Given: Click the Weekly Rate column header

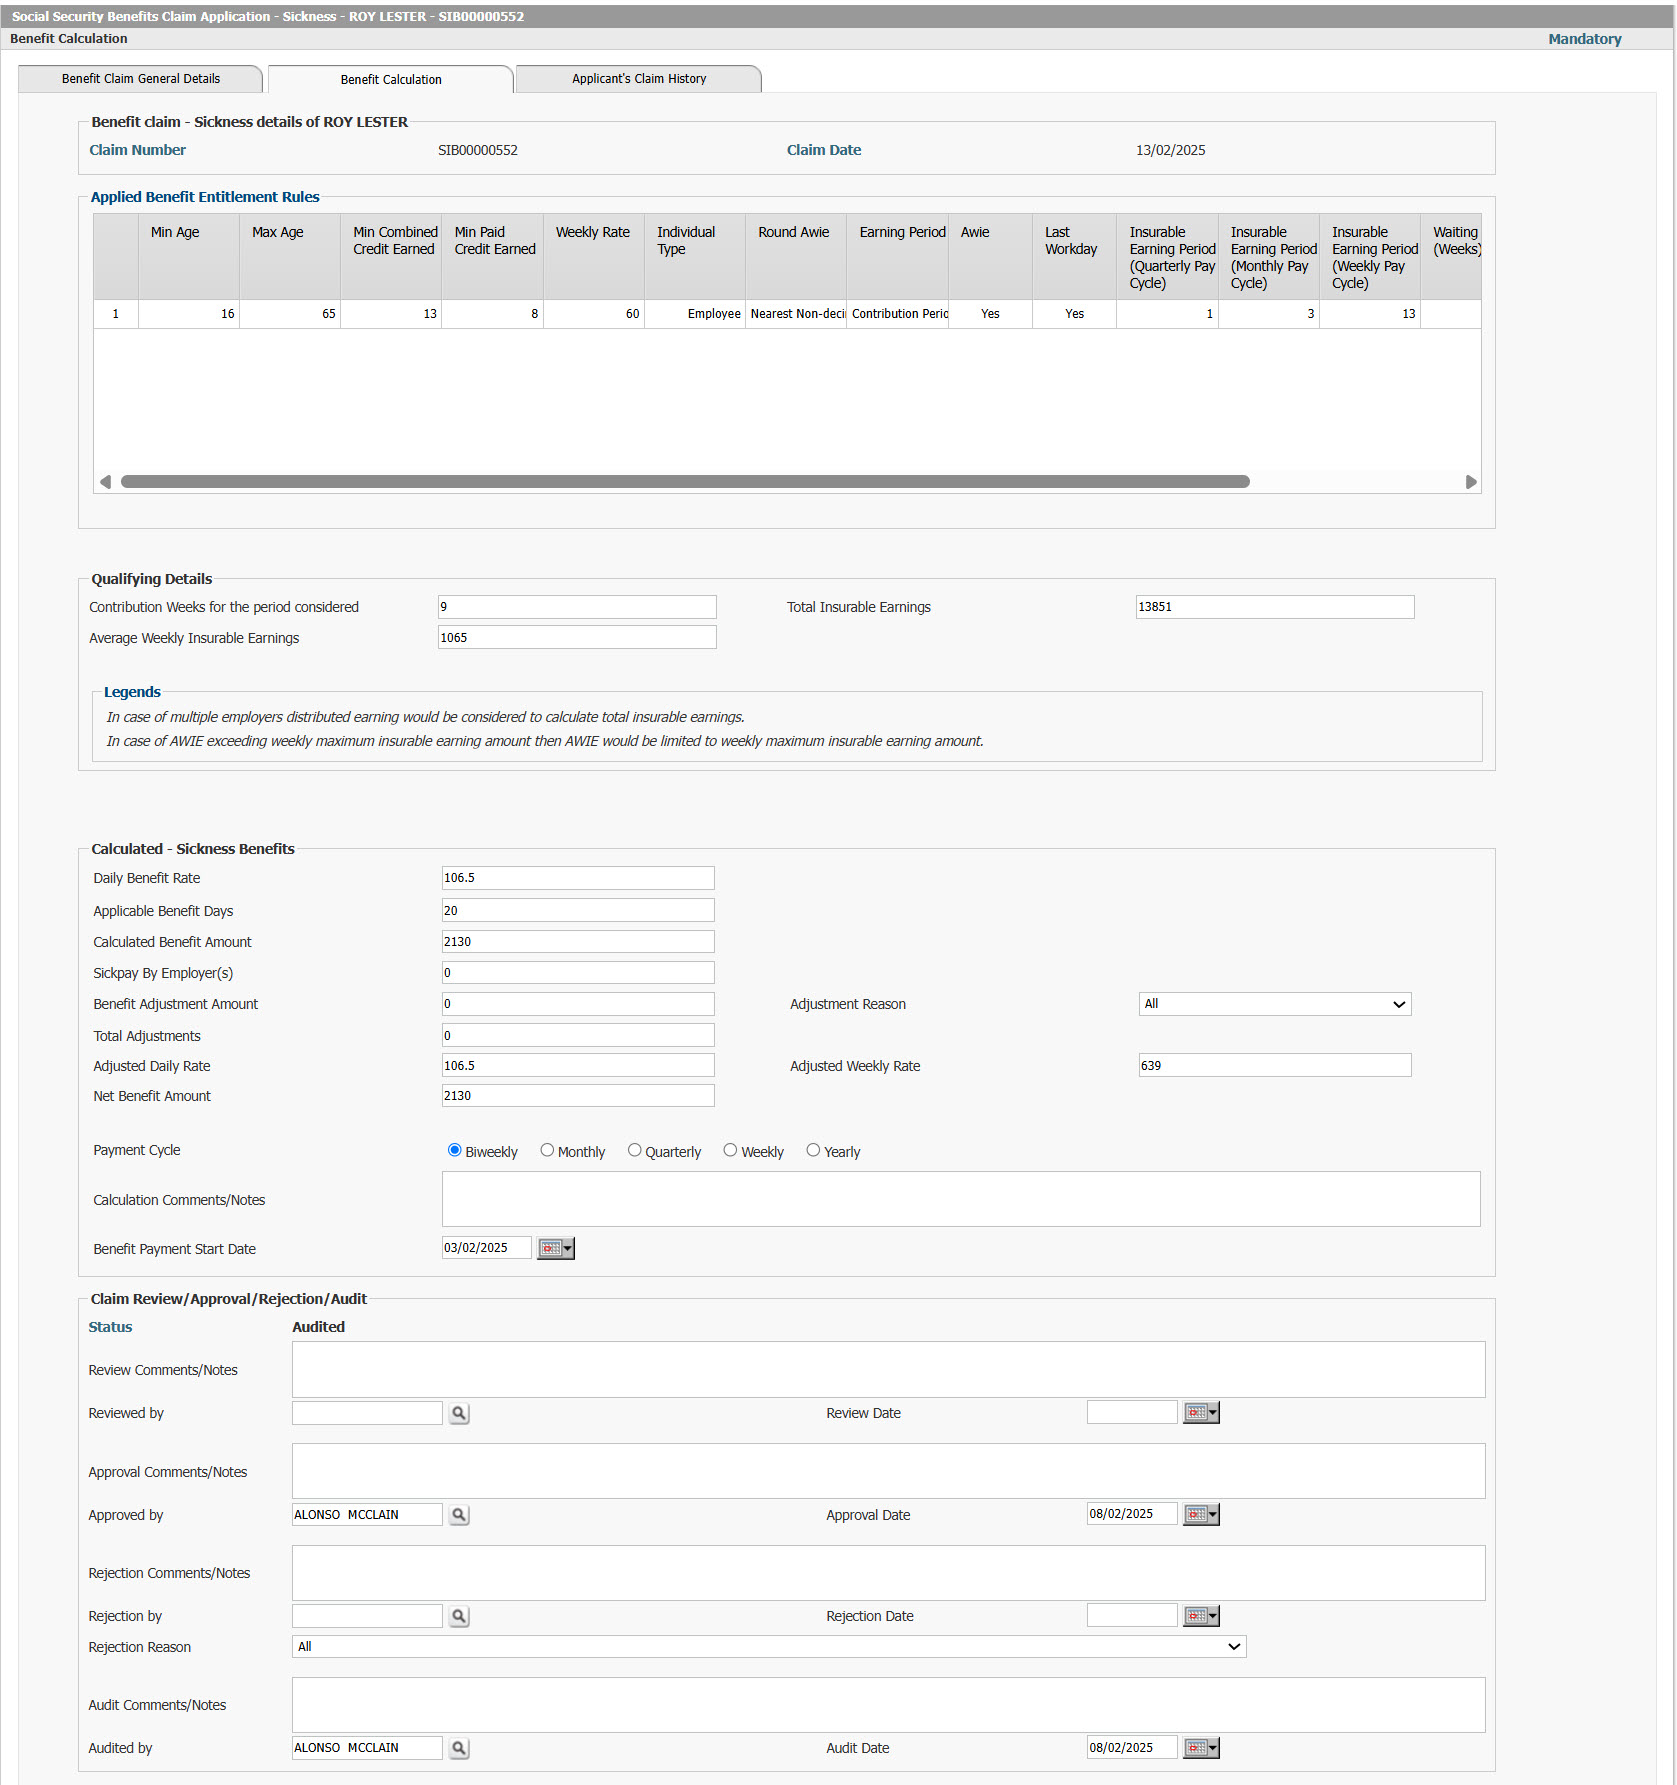Looking at the screenshot, I should pos(594,257).
